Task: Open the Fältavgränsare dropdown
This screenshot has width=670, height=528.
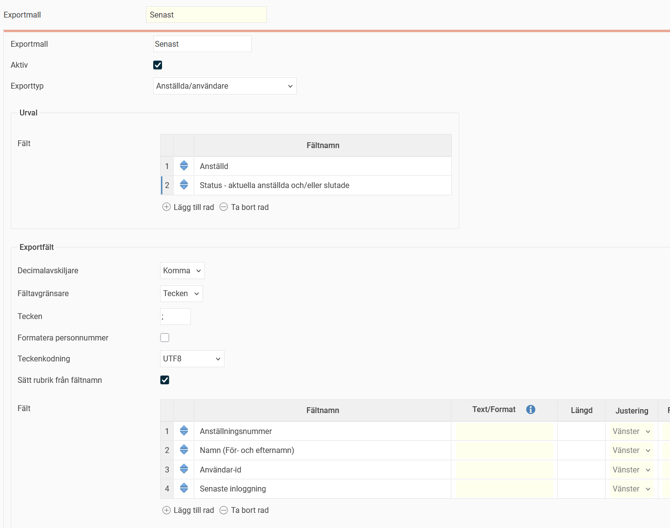Action: [x=182, y=293]
